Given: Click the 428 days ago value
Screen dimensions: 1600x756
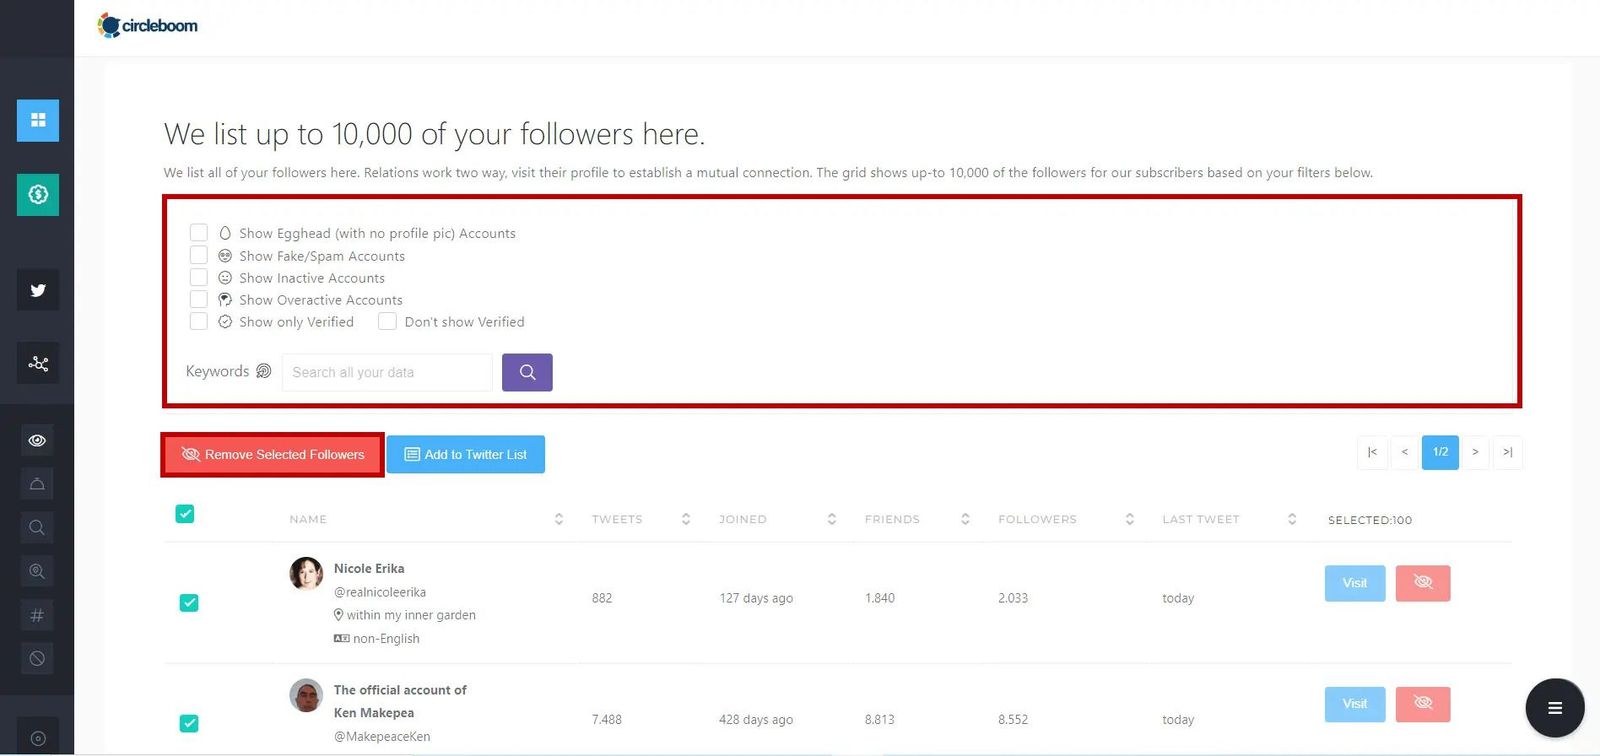Looking at the screenshot, I should click(756, 719).
